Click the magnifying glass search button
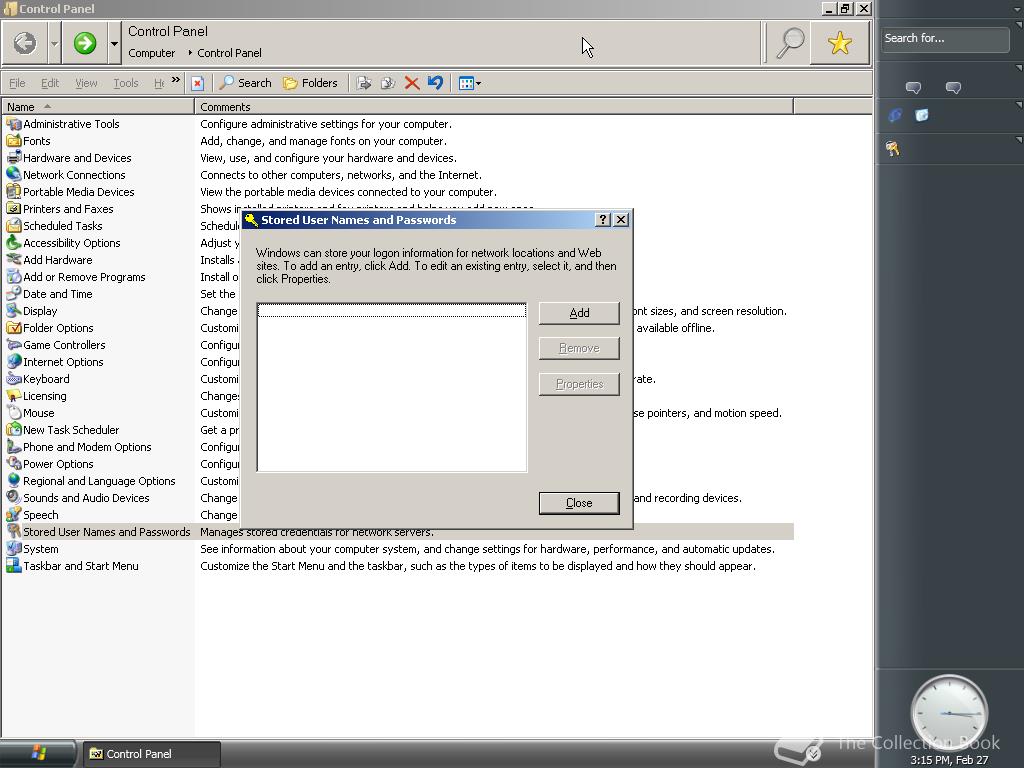This screenshot has height=768, width=1024. (x=790, y=43)
